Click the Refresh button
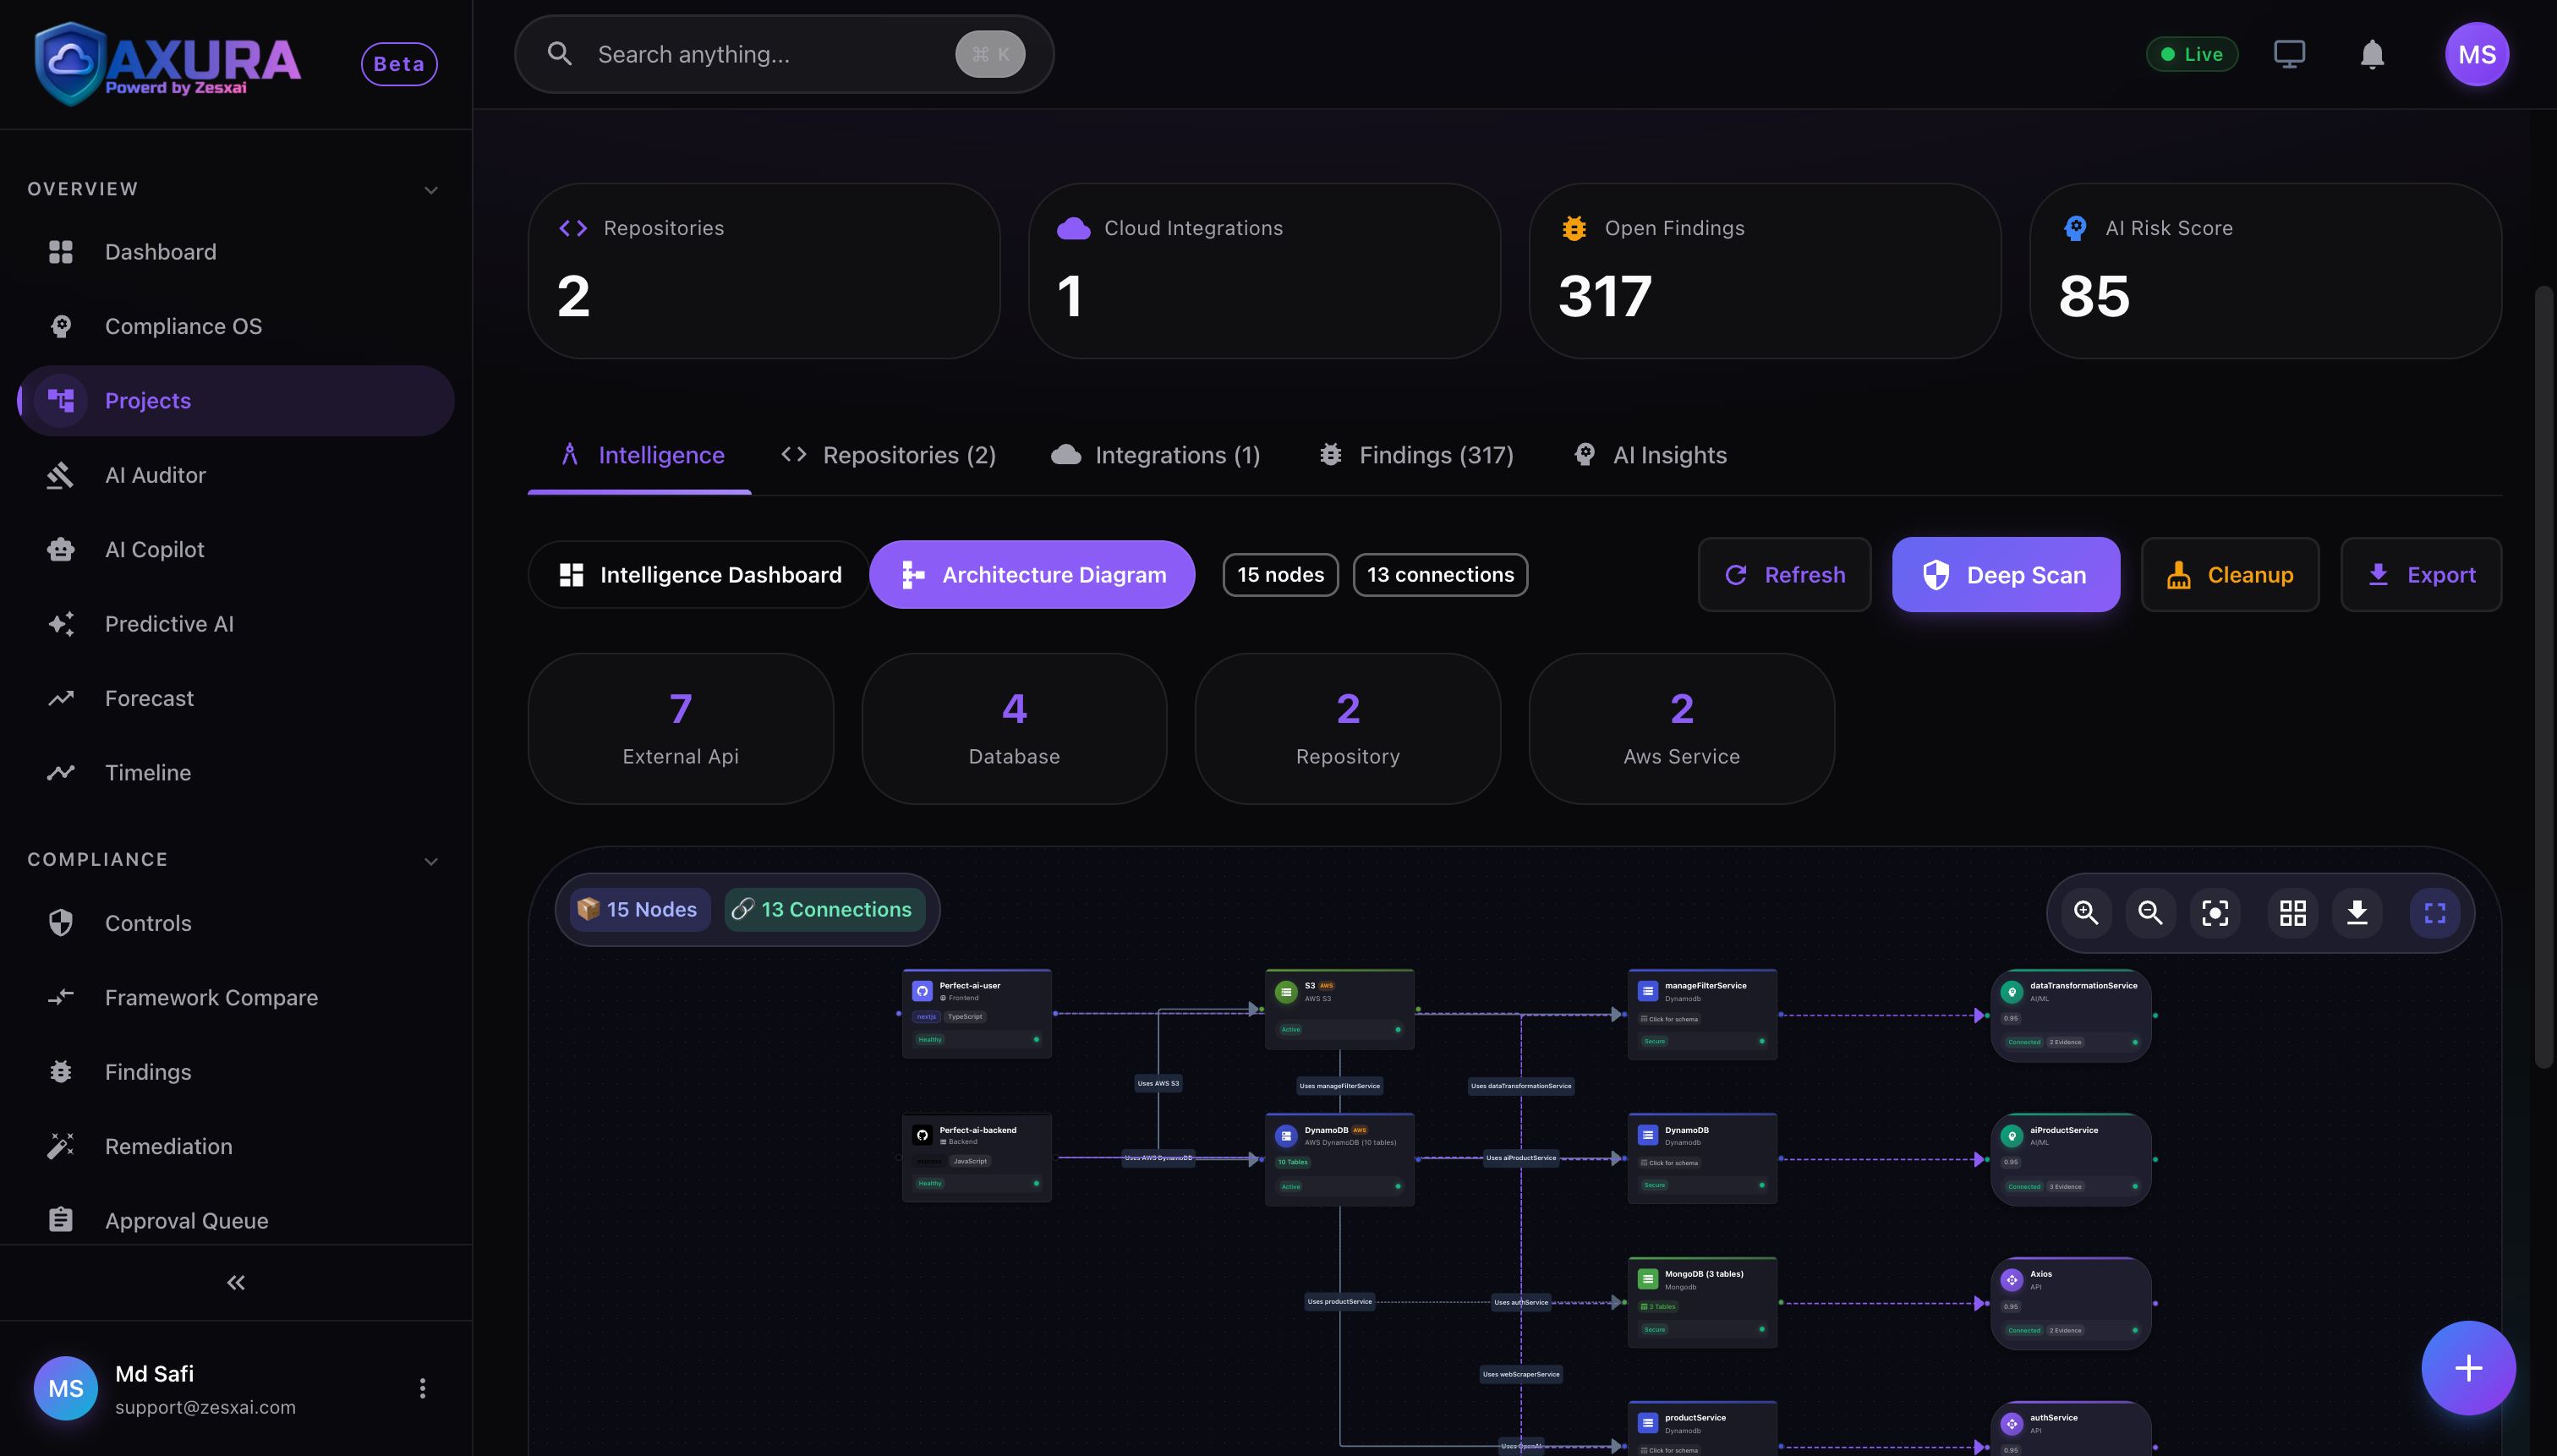The width and height of the screenshot is (2557, 1456). tap(1784, 574)
